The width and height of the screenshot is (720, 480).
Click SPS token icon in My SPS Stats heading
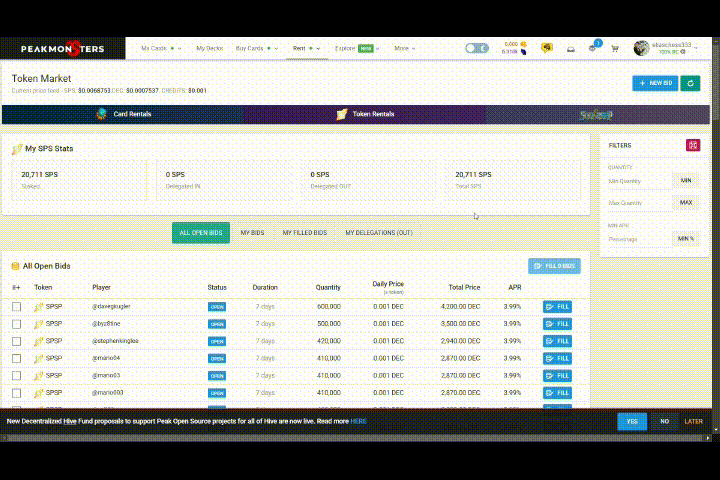[17, 149]
